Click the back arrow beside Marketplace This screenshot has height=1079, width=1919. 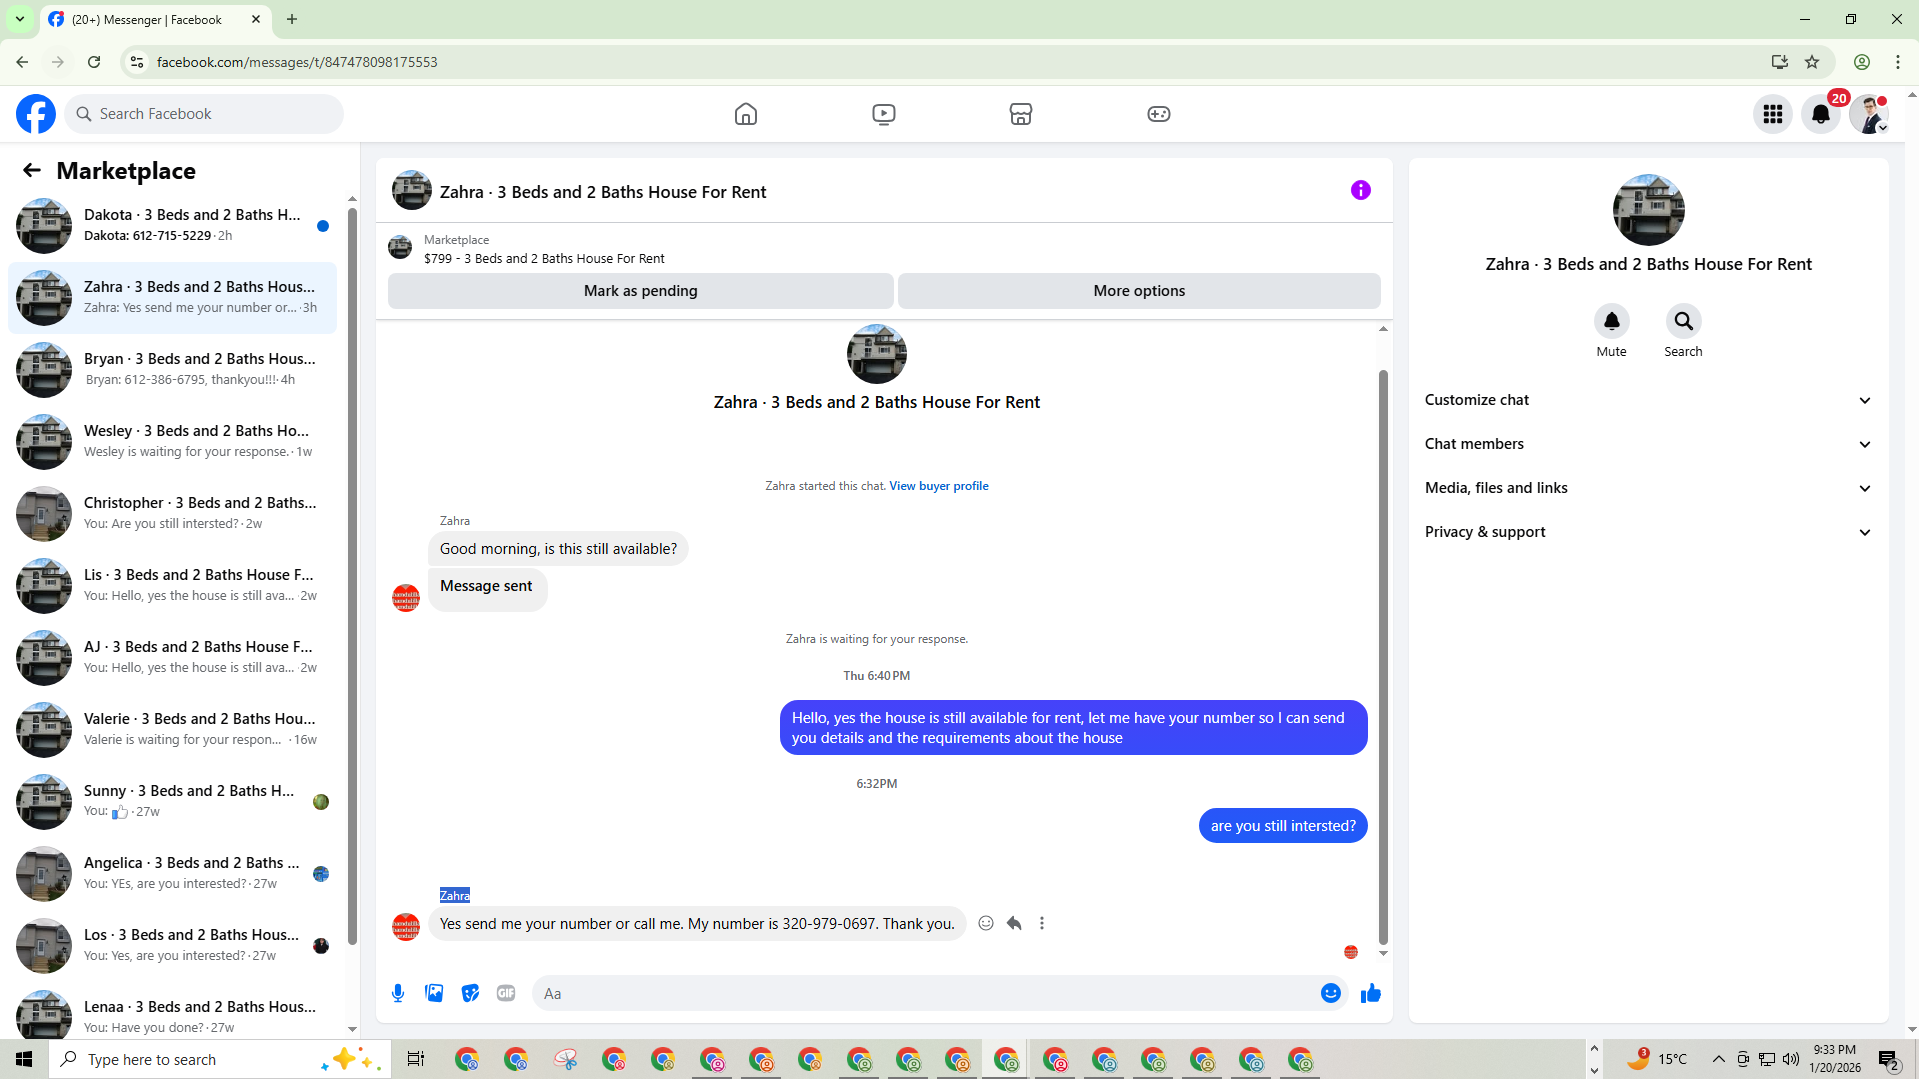click(x=32, y=171)
